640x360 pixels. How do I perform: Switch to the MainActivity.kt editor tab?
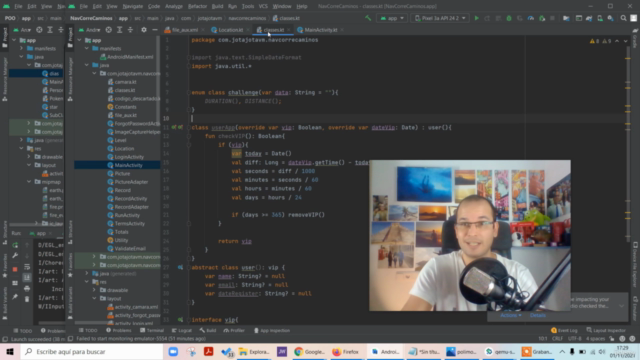click(x=320, y=30)
